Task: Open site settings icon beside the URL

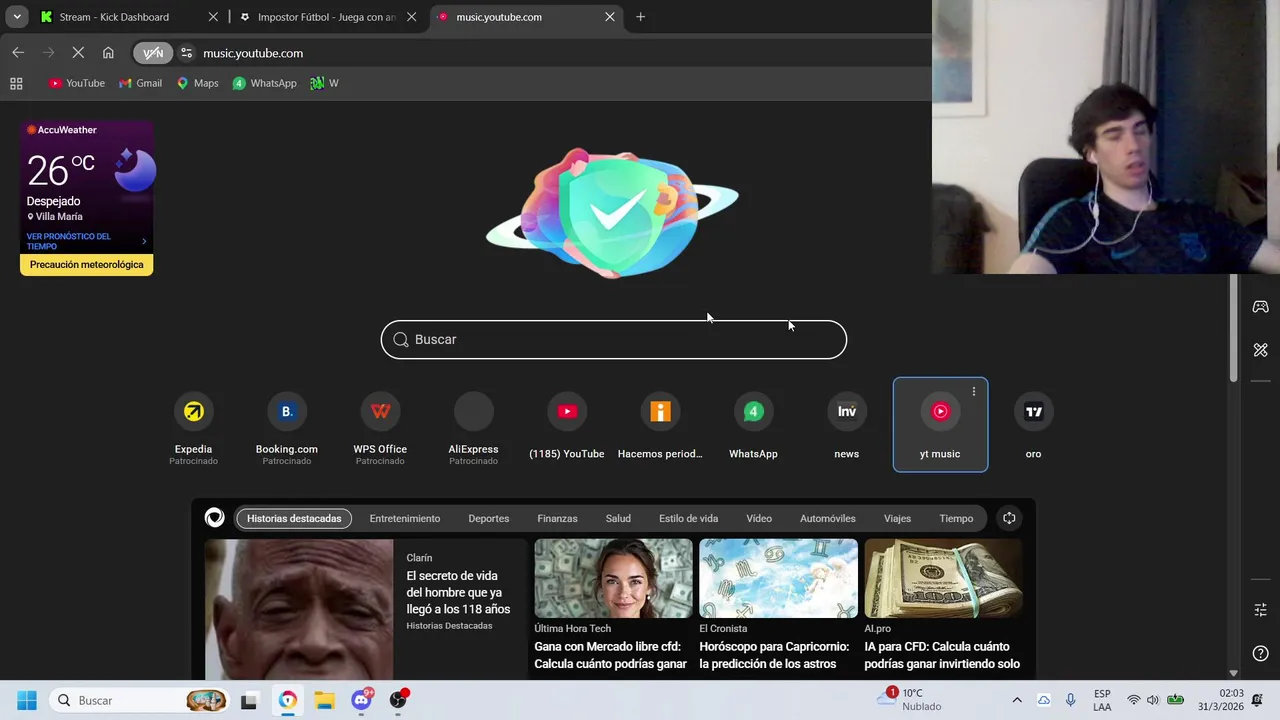Action: click(x=186, y=53)
